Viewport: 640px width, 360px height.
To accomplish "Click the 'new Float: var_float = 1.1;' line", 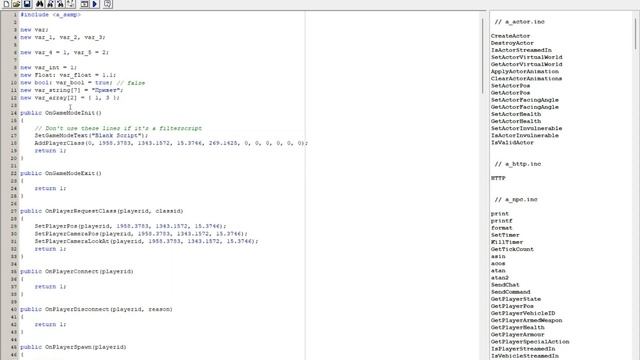I will click(x=68, y=75).
